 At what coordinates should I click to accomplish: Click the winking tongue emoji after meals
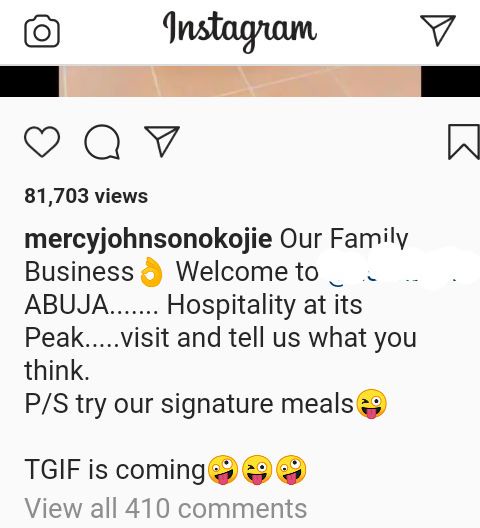point(372,404)
